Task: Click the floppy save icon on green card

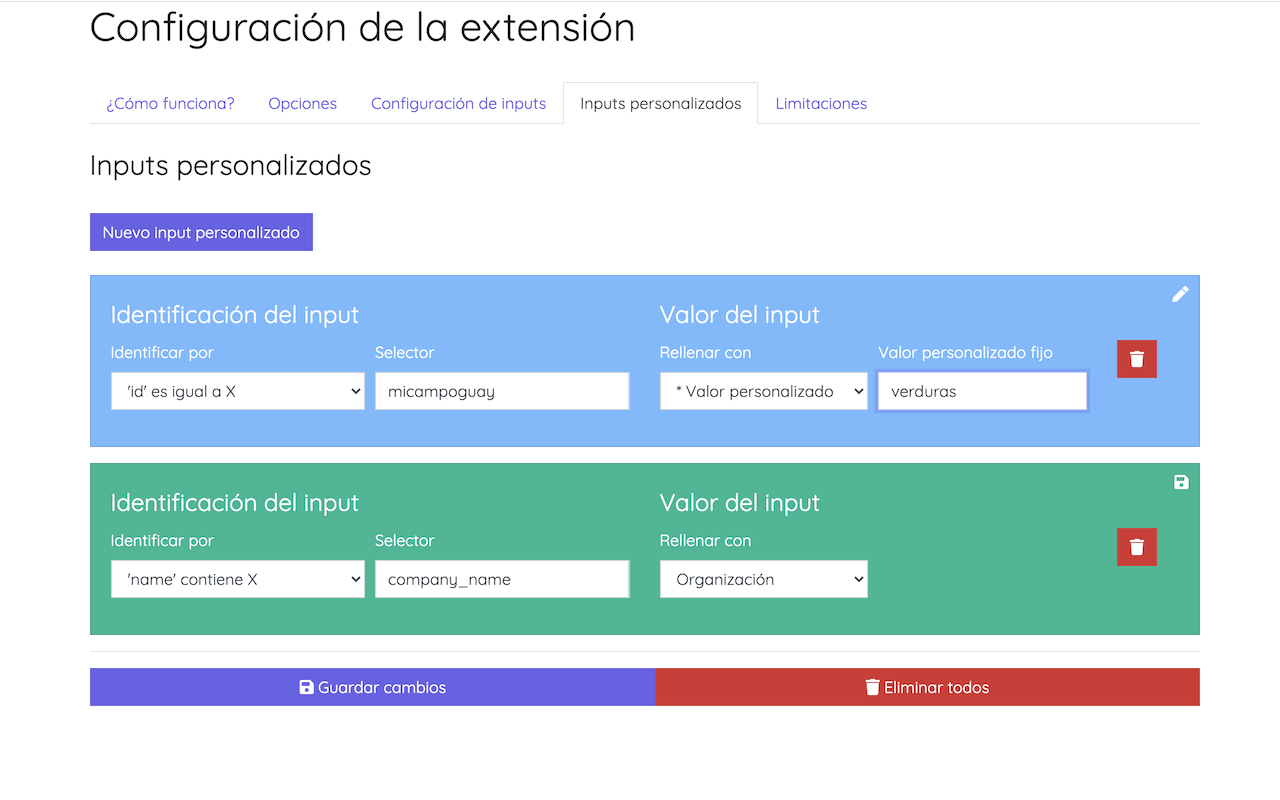Action: click(1181, 482)
